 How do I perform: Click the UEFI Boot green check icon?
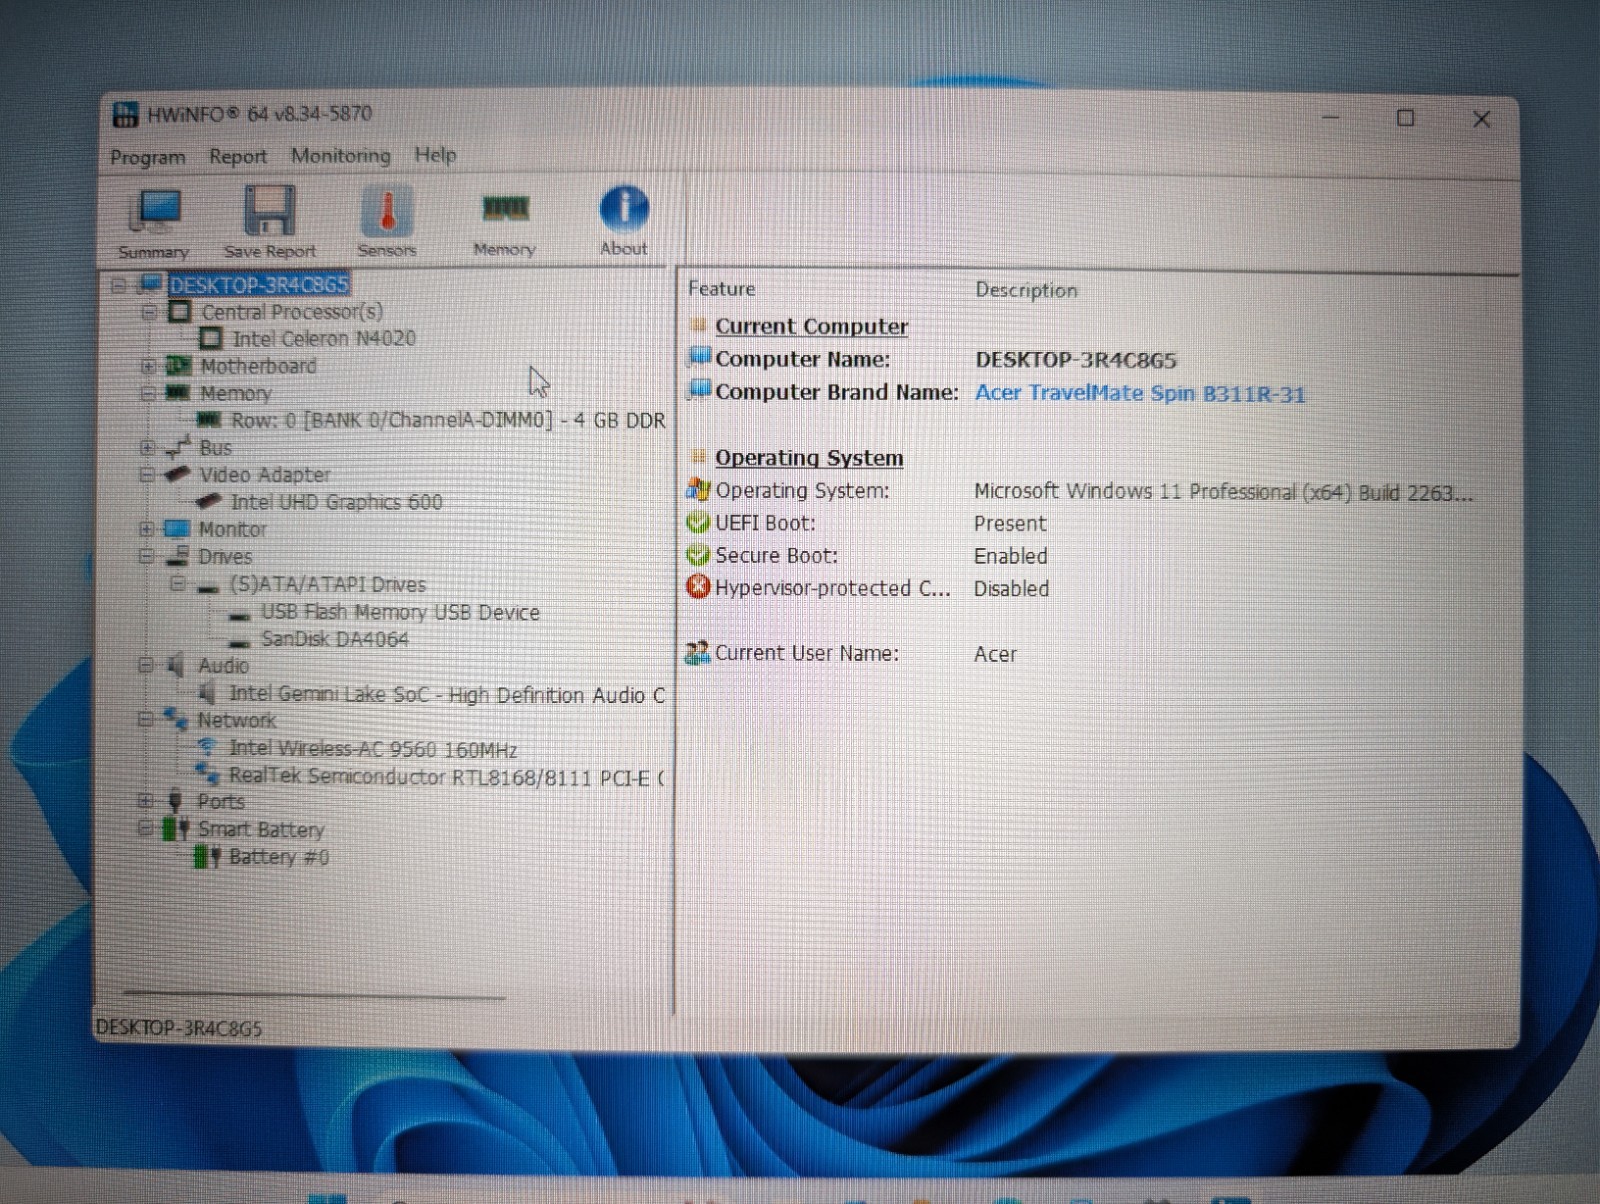pos(698,522)
